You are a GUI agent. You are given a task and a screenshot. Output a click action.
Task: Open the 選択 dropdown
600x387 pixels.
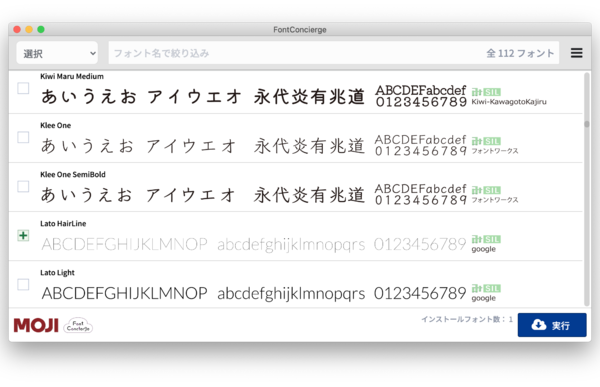57,53
